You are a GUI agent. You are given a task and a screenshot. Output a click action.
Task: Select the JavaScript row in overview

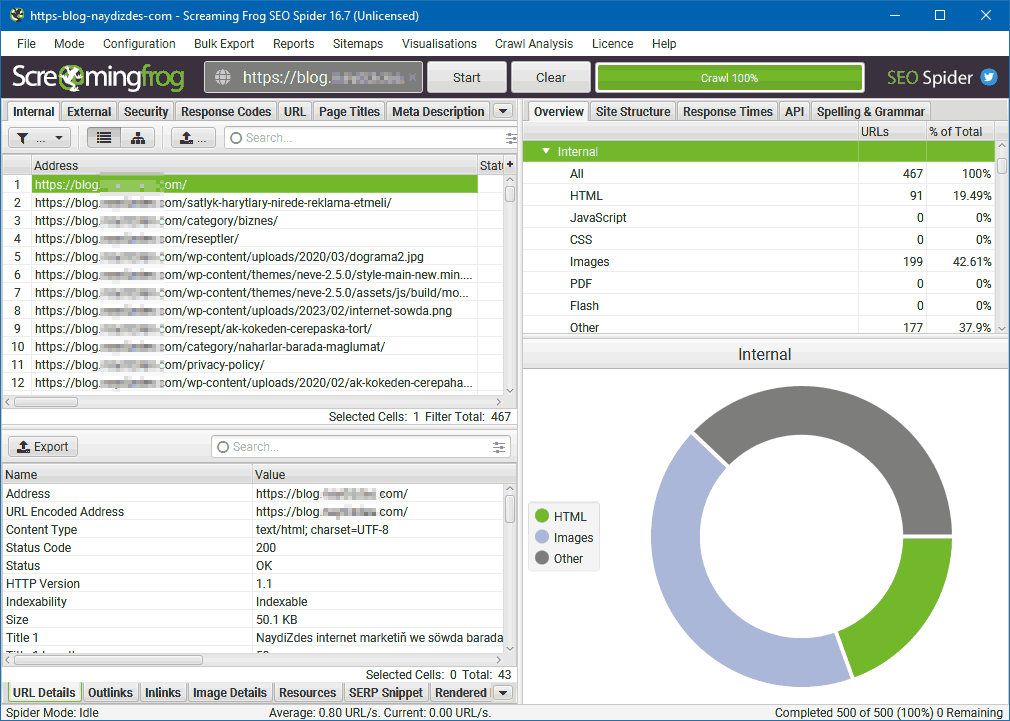point(758,218)
